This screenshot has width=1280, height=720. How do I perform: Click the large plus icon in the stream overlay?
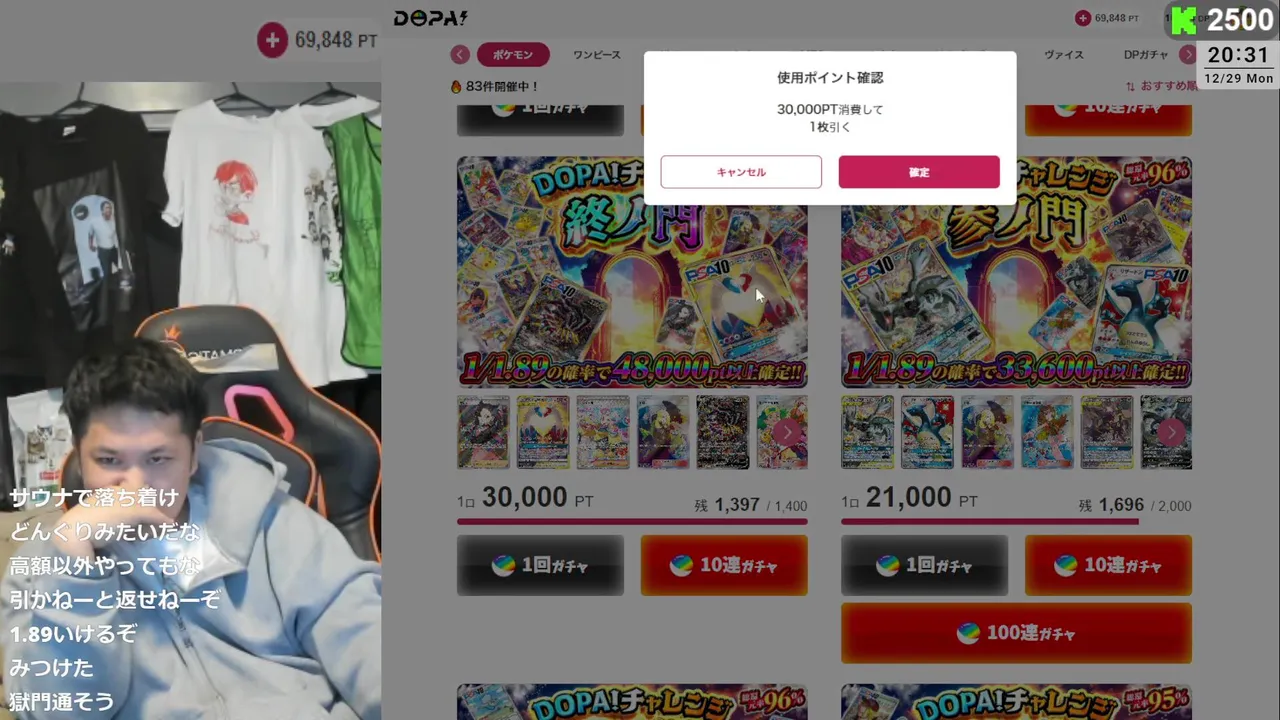(x=272, y=40)
